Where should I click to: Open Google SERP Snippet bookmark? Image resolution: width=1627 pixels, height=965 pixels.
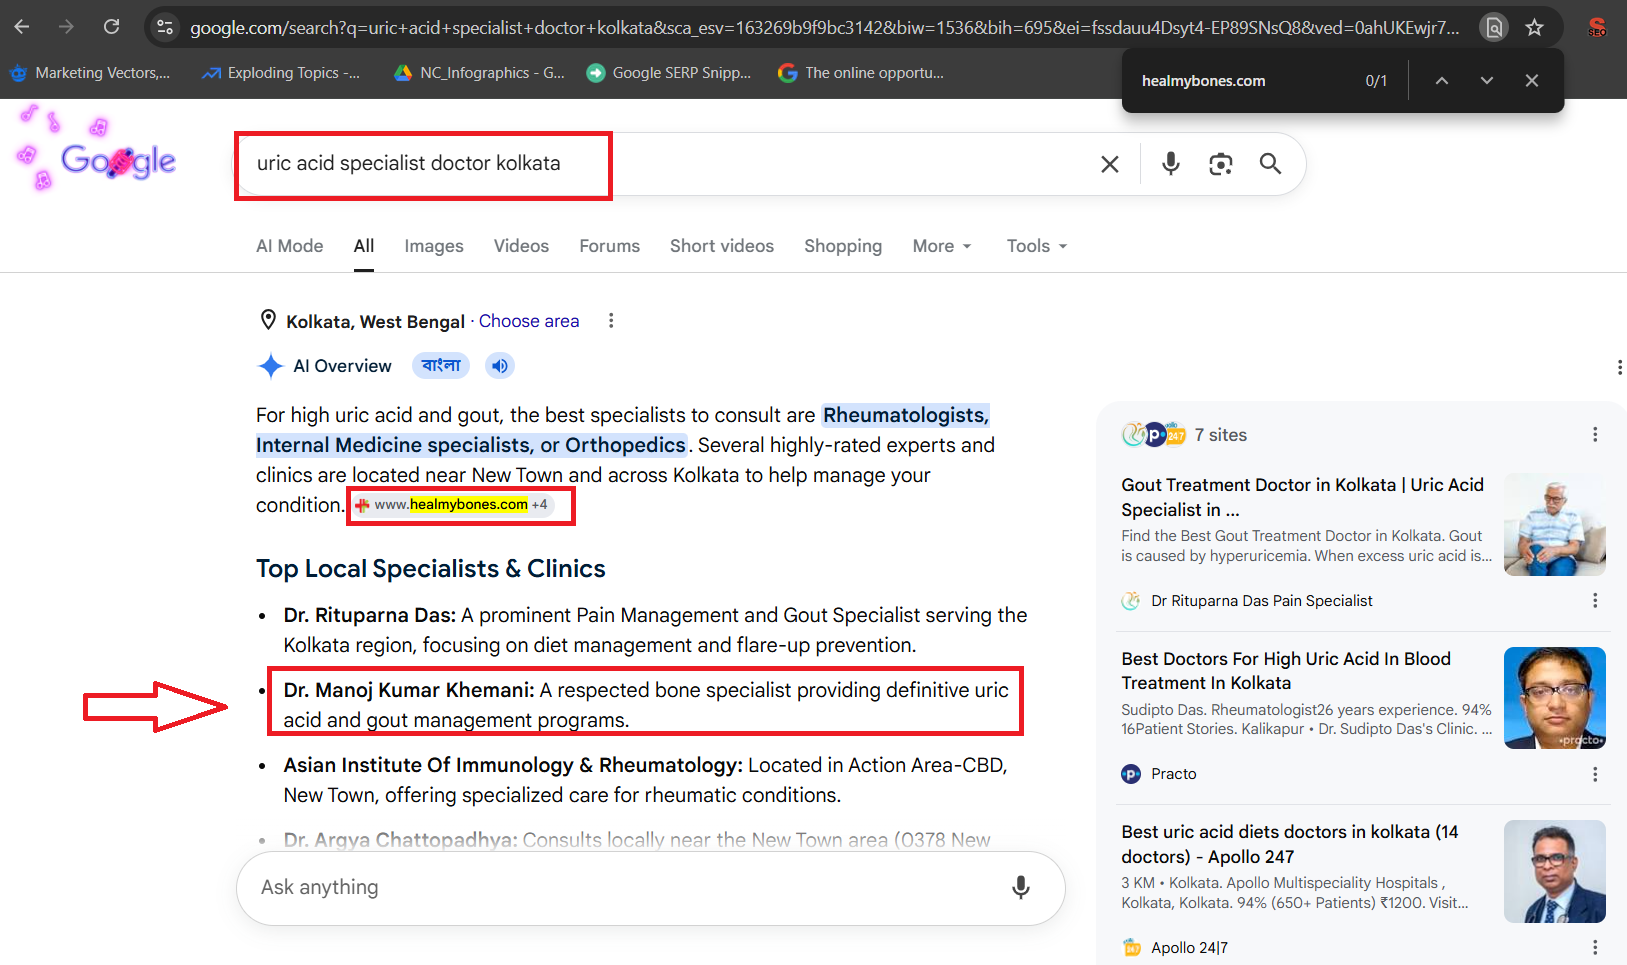coord(669,73)
